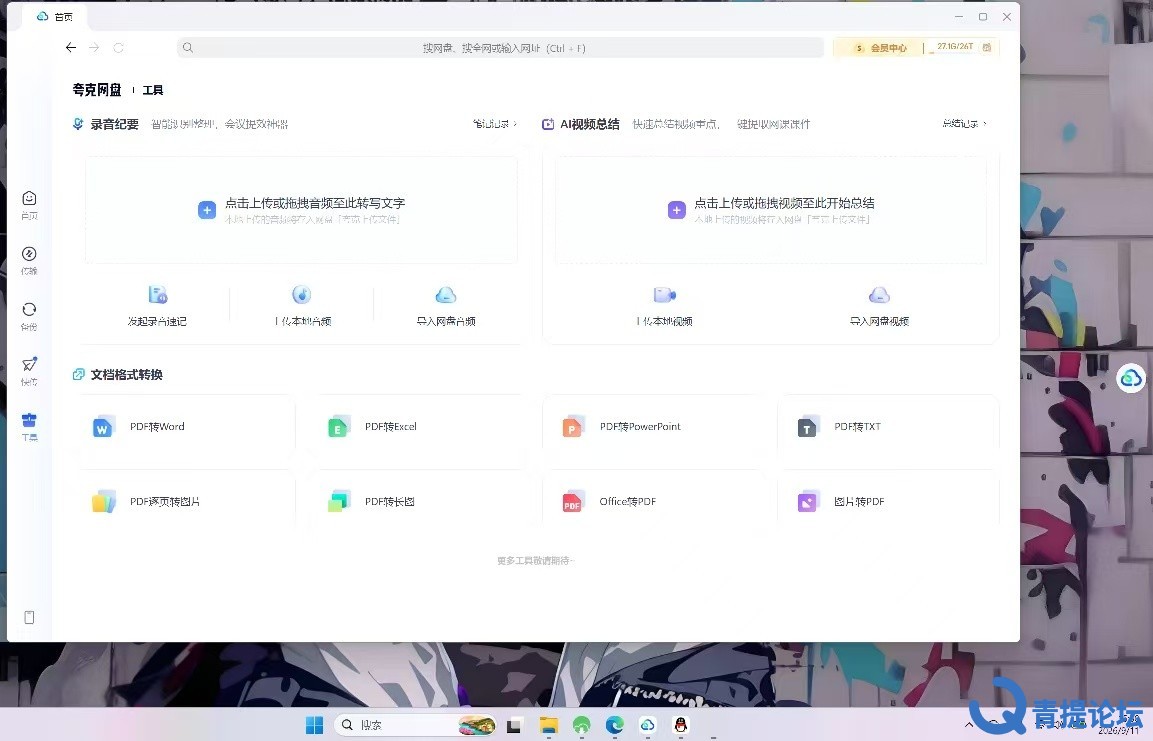Launch Microsoft Edge from the taskbar
This screenshot has width=1153, height=741.
(615, 725)
